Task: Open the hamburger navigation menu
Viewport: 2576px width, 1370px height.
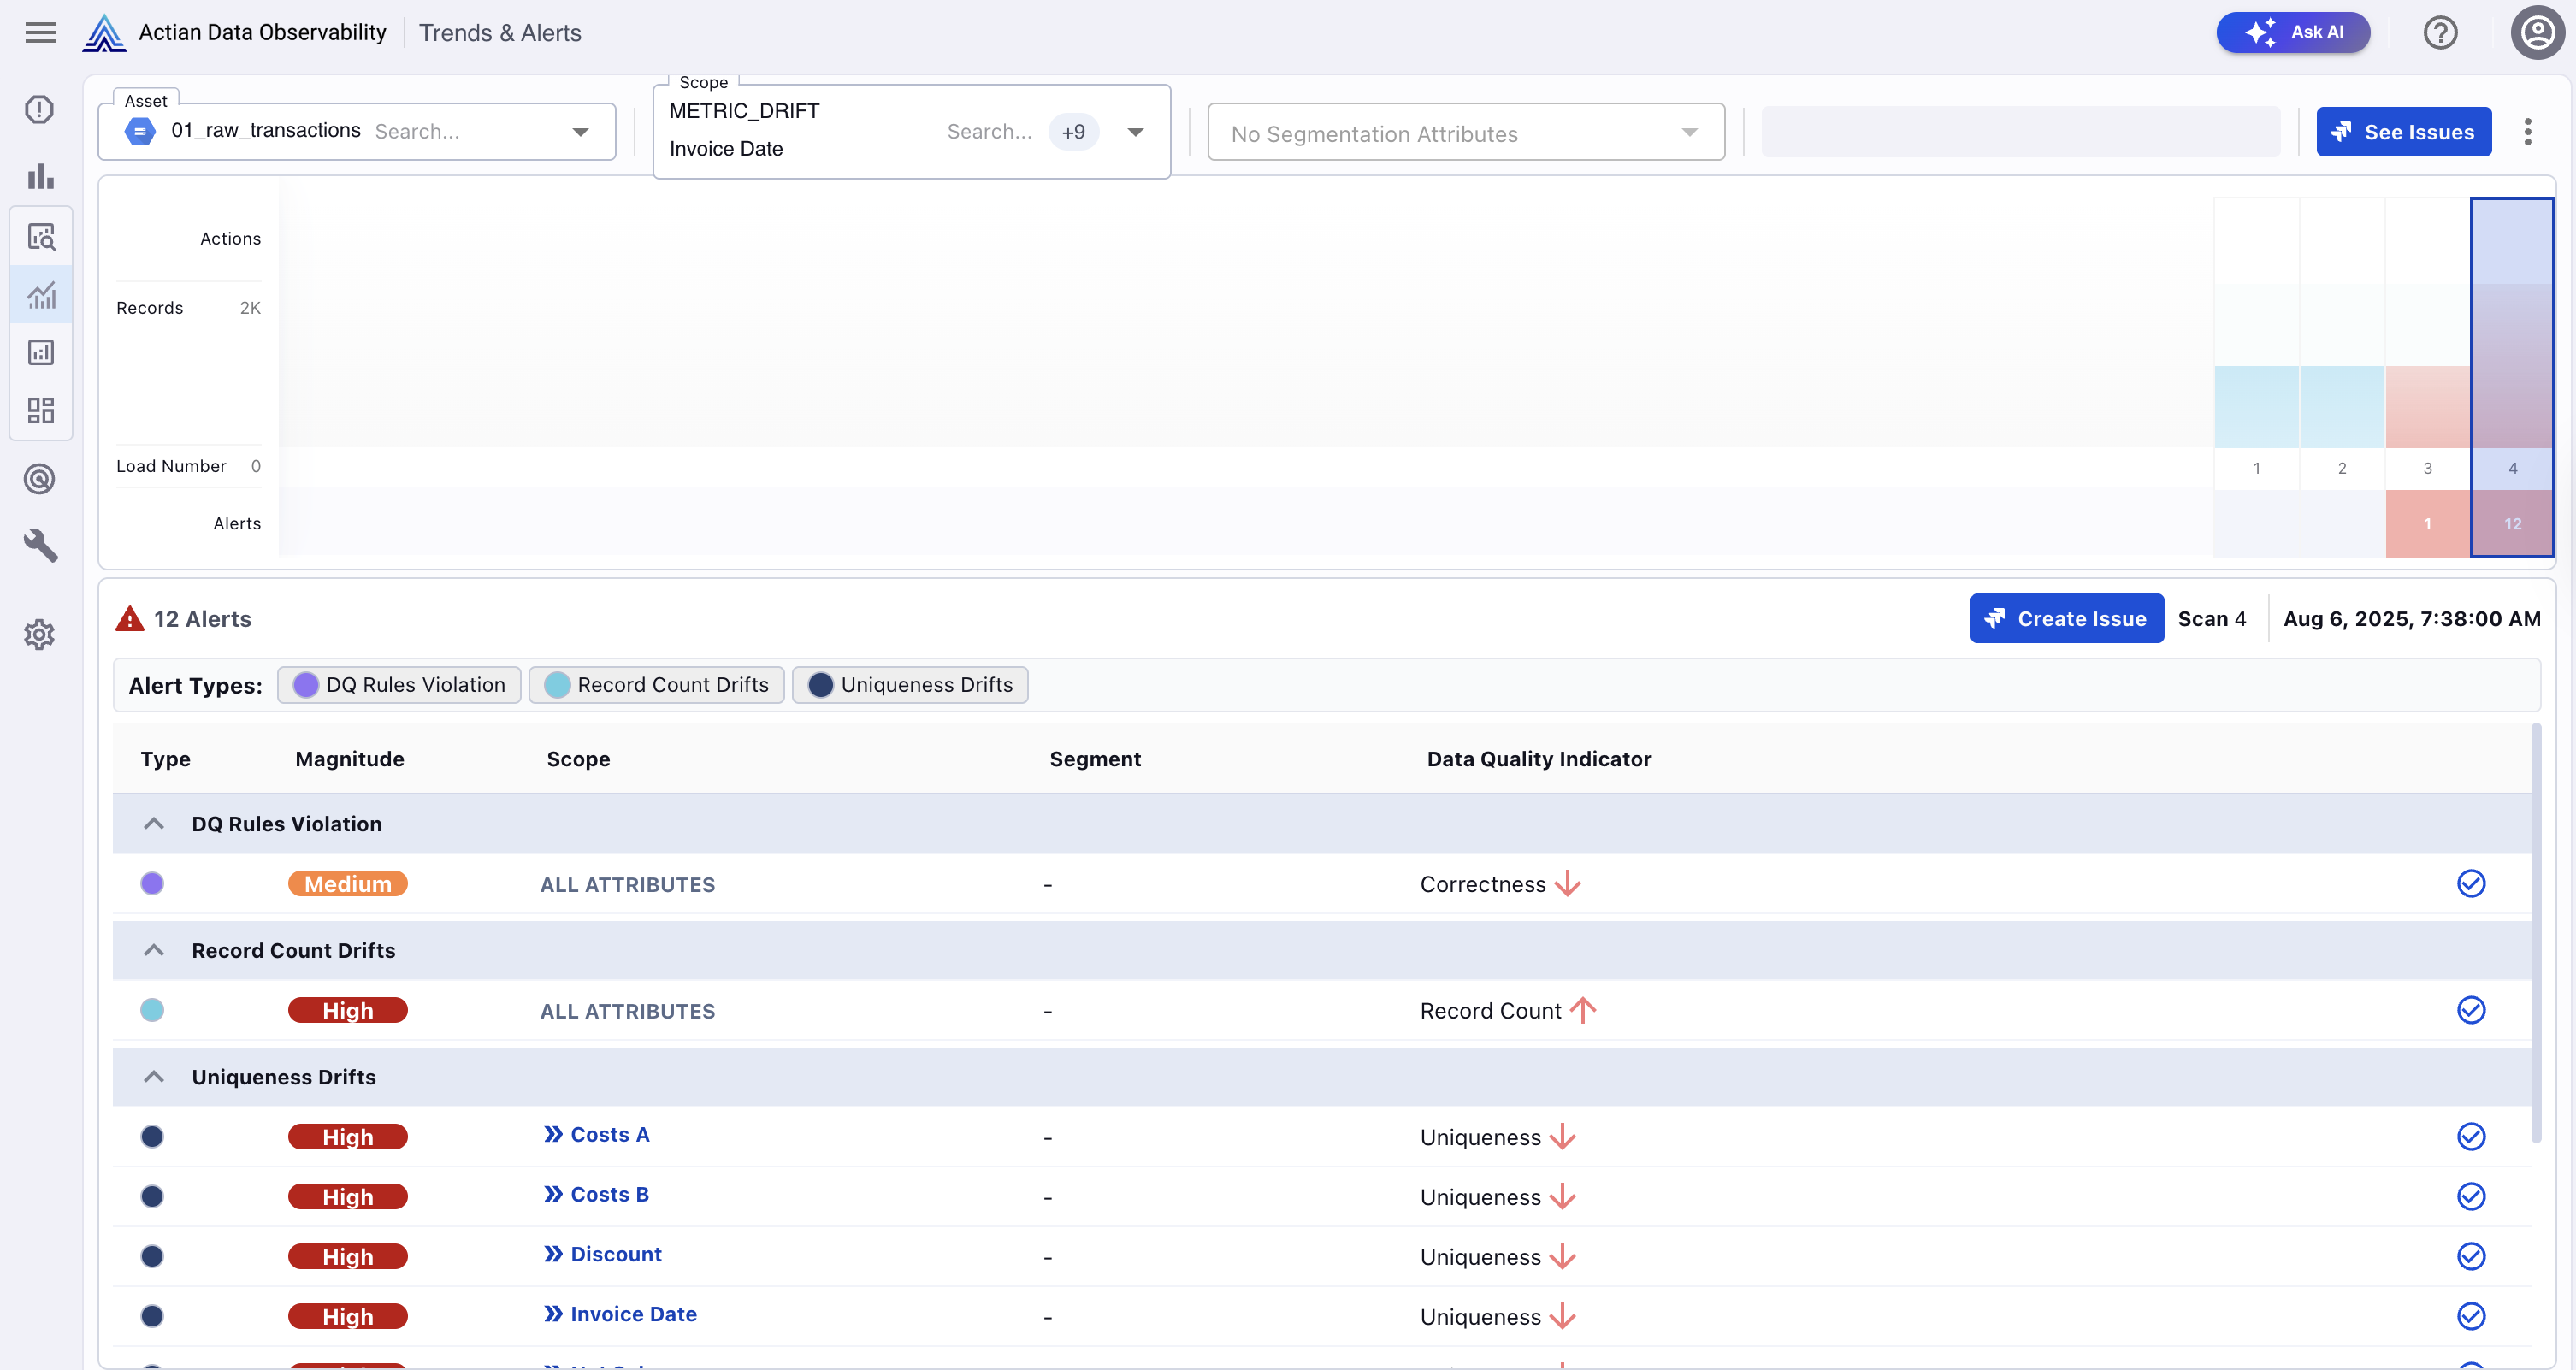Action: pos(40,32)
